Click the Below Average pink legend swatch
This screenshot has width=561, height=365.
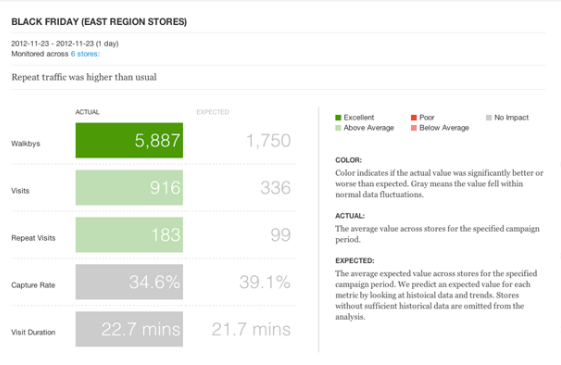(414, 128)
